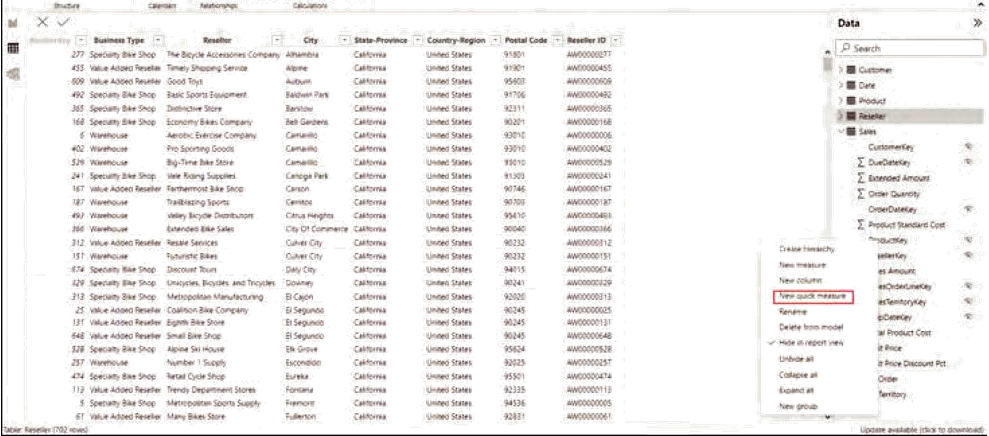Open Business Type column filter dropdown
The height and width of the screenshot is (436, 989).
(159, 40)
